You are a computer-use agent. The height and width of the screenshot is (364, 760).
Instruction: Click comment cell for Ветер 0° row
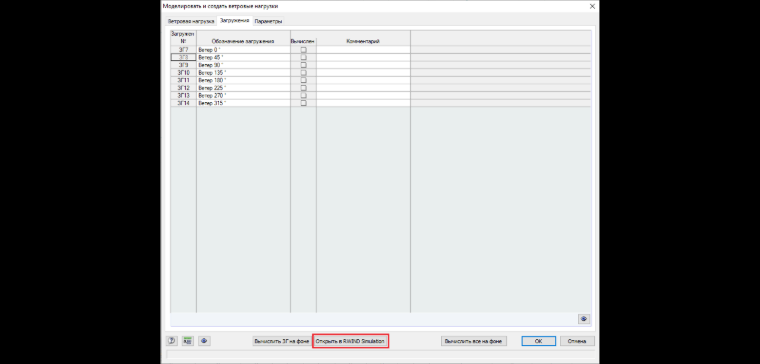[363, 49]
